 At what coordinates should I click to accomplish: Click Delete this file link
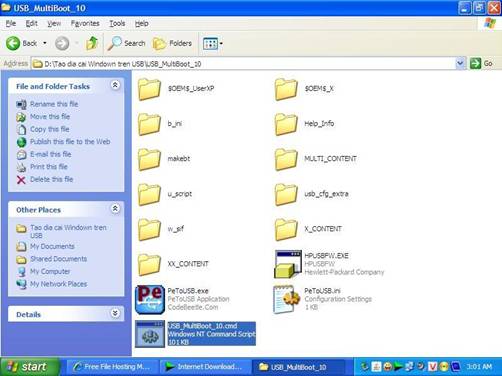52,179
